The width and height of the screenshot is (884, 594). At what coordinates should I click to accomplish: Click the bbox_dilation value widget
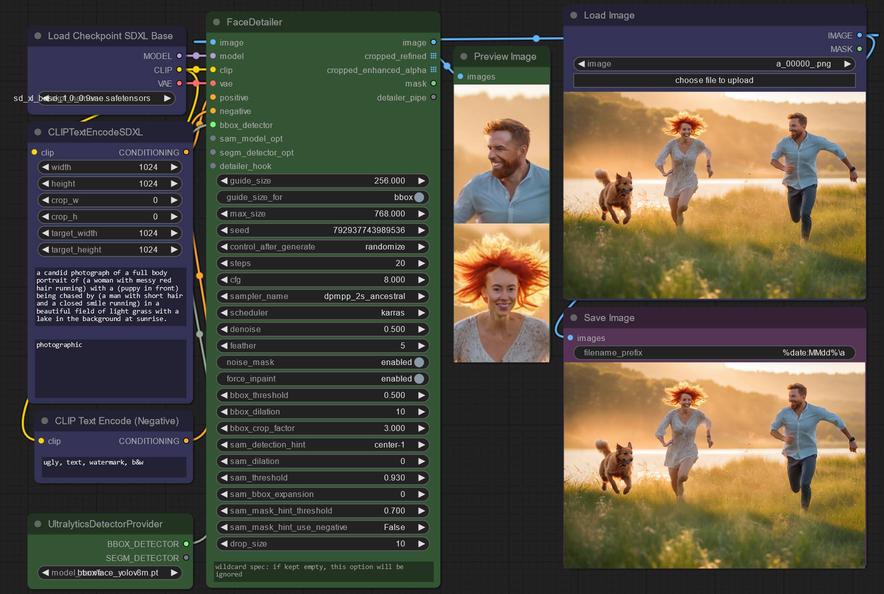click(322, 412)
